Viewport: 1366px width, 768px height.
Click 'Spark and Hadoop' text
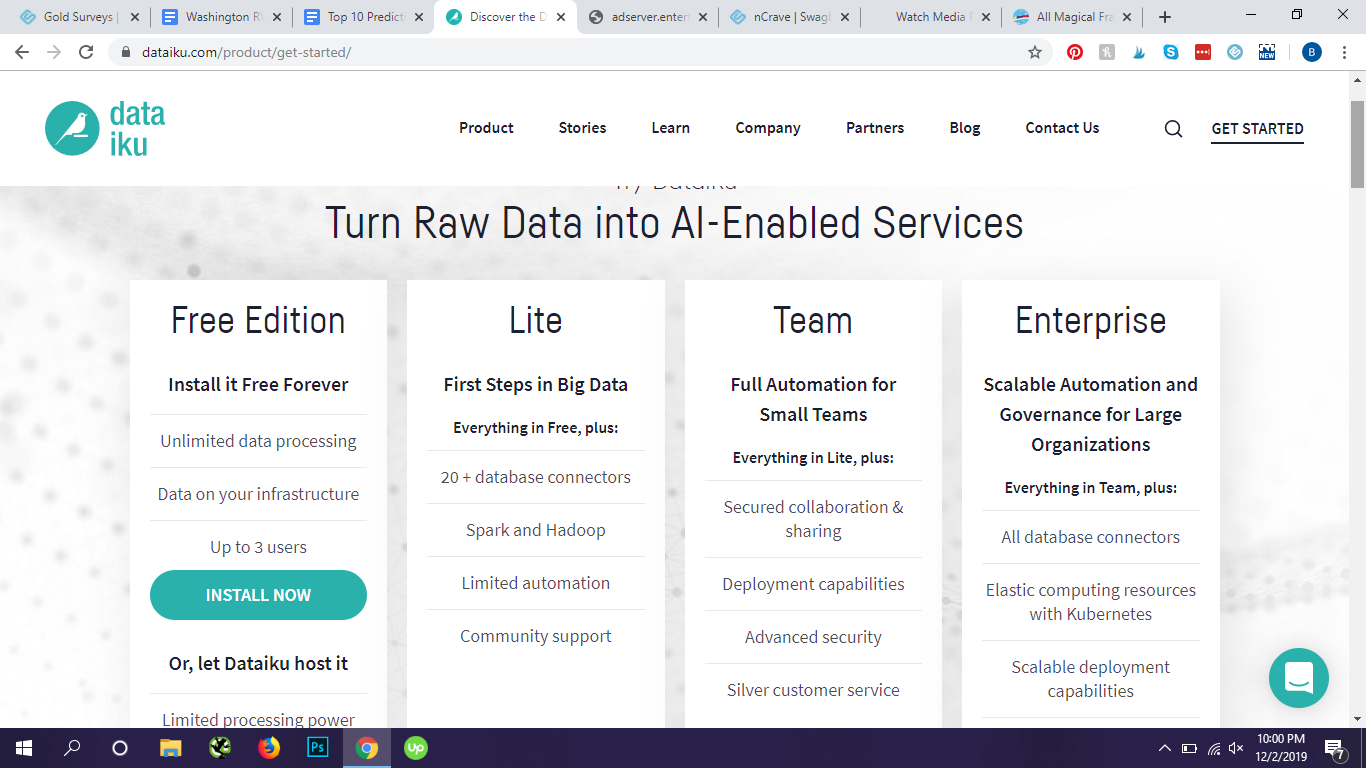click(536, 530)
